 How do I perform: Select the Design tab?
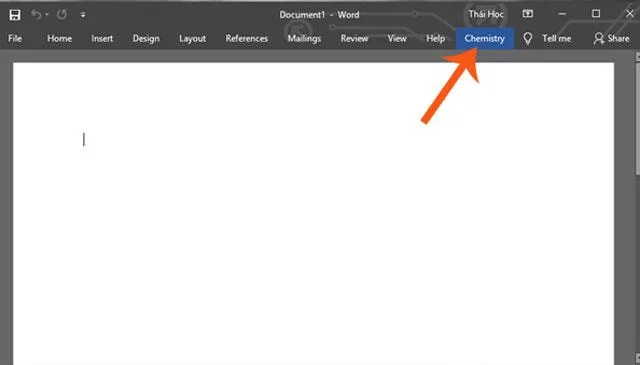pyautogui.click(x=146, y=38)
